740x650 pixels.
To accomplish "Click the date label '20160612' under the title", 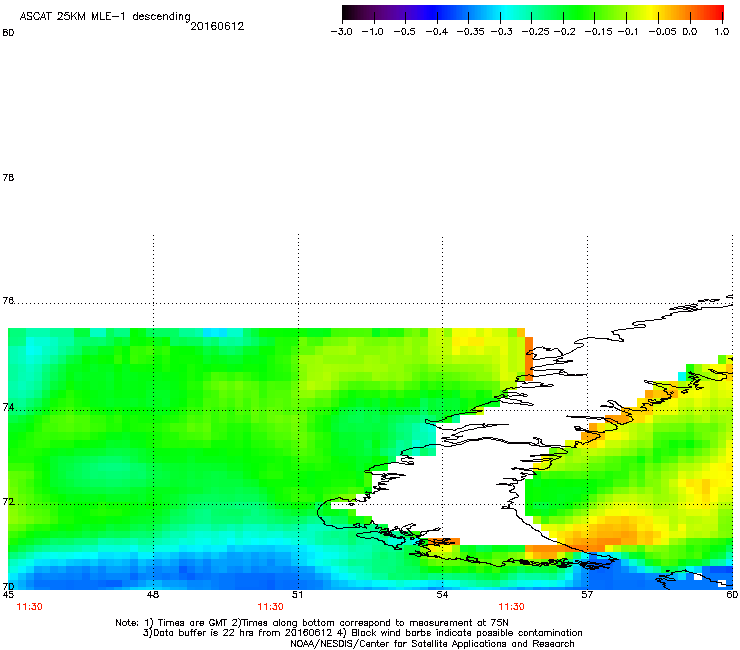I will (x=217, y=26).
